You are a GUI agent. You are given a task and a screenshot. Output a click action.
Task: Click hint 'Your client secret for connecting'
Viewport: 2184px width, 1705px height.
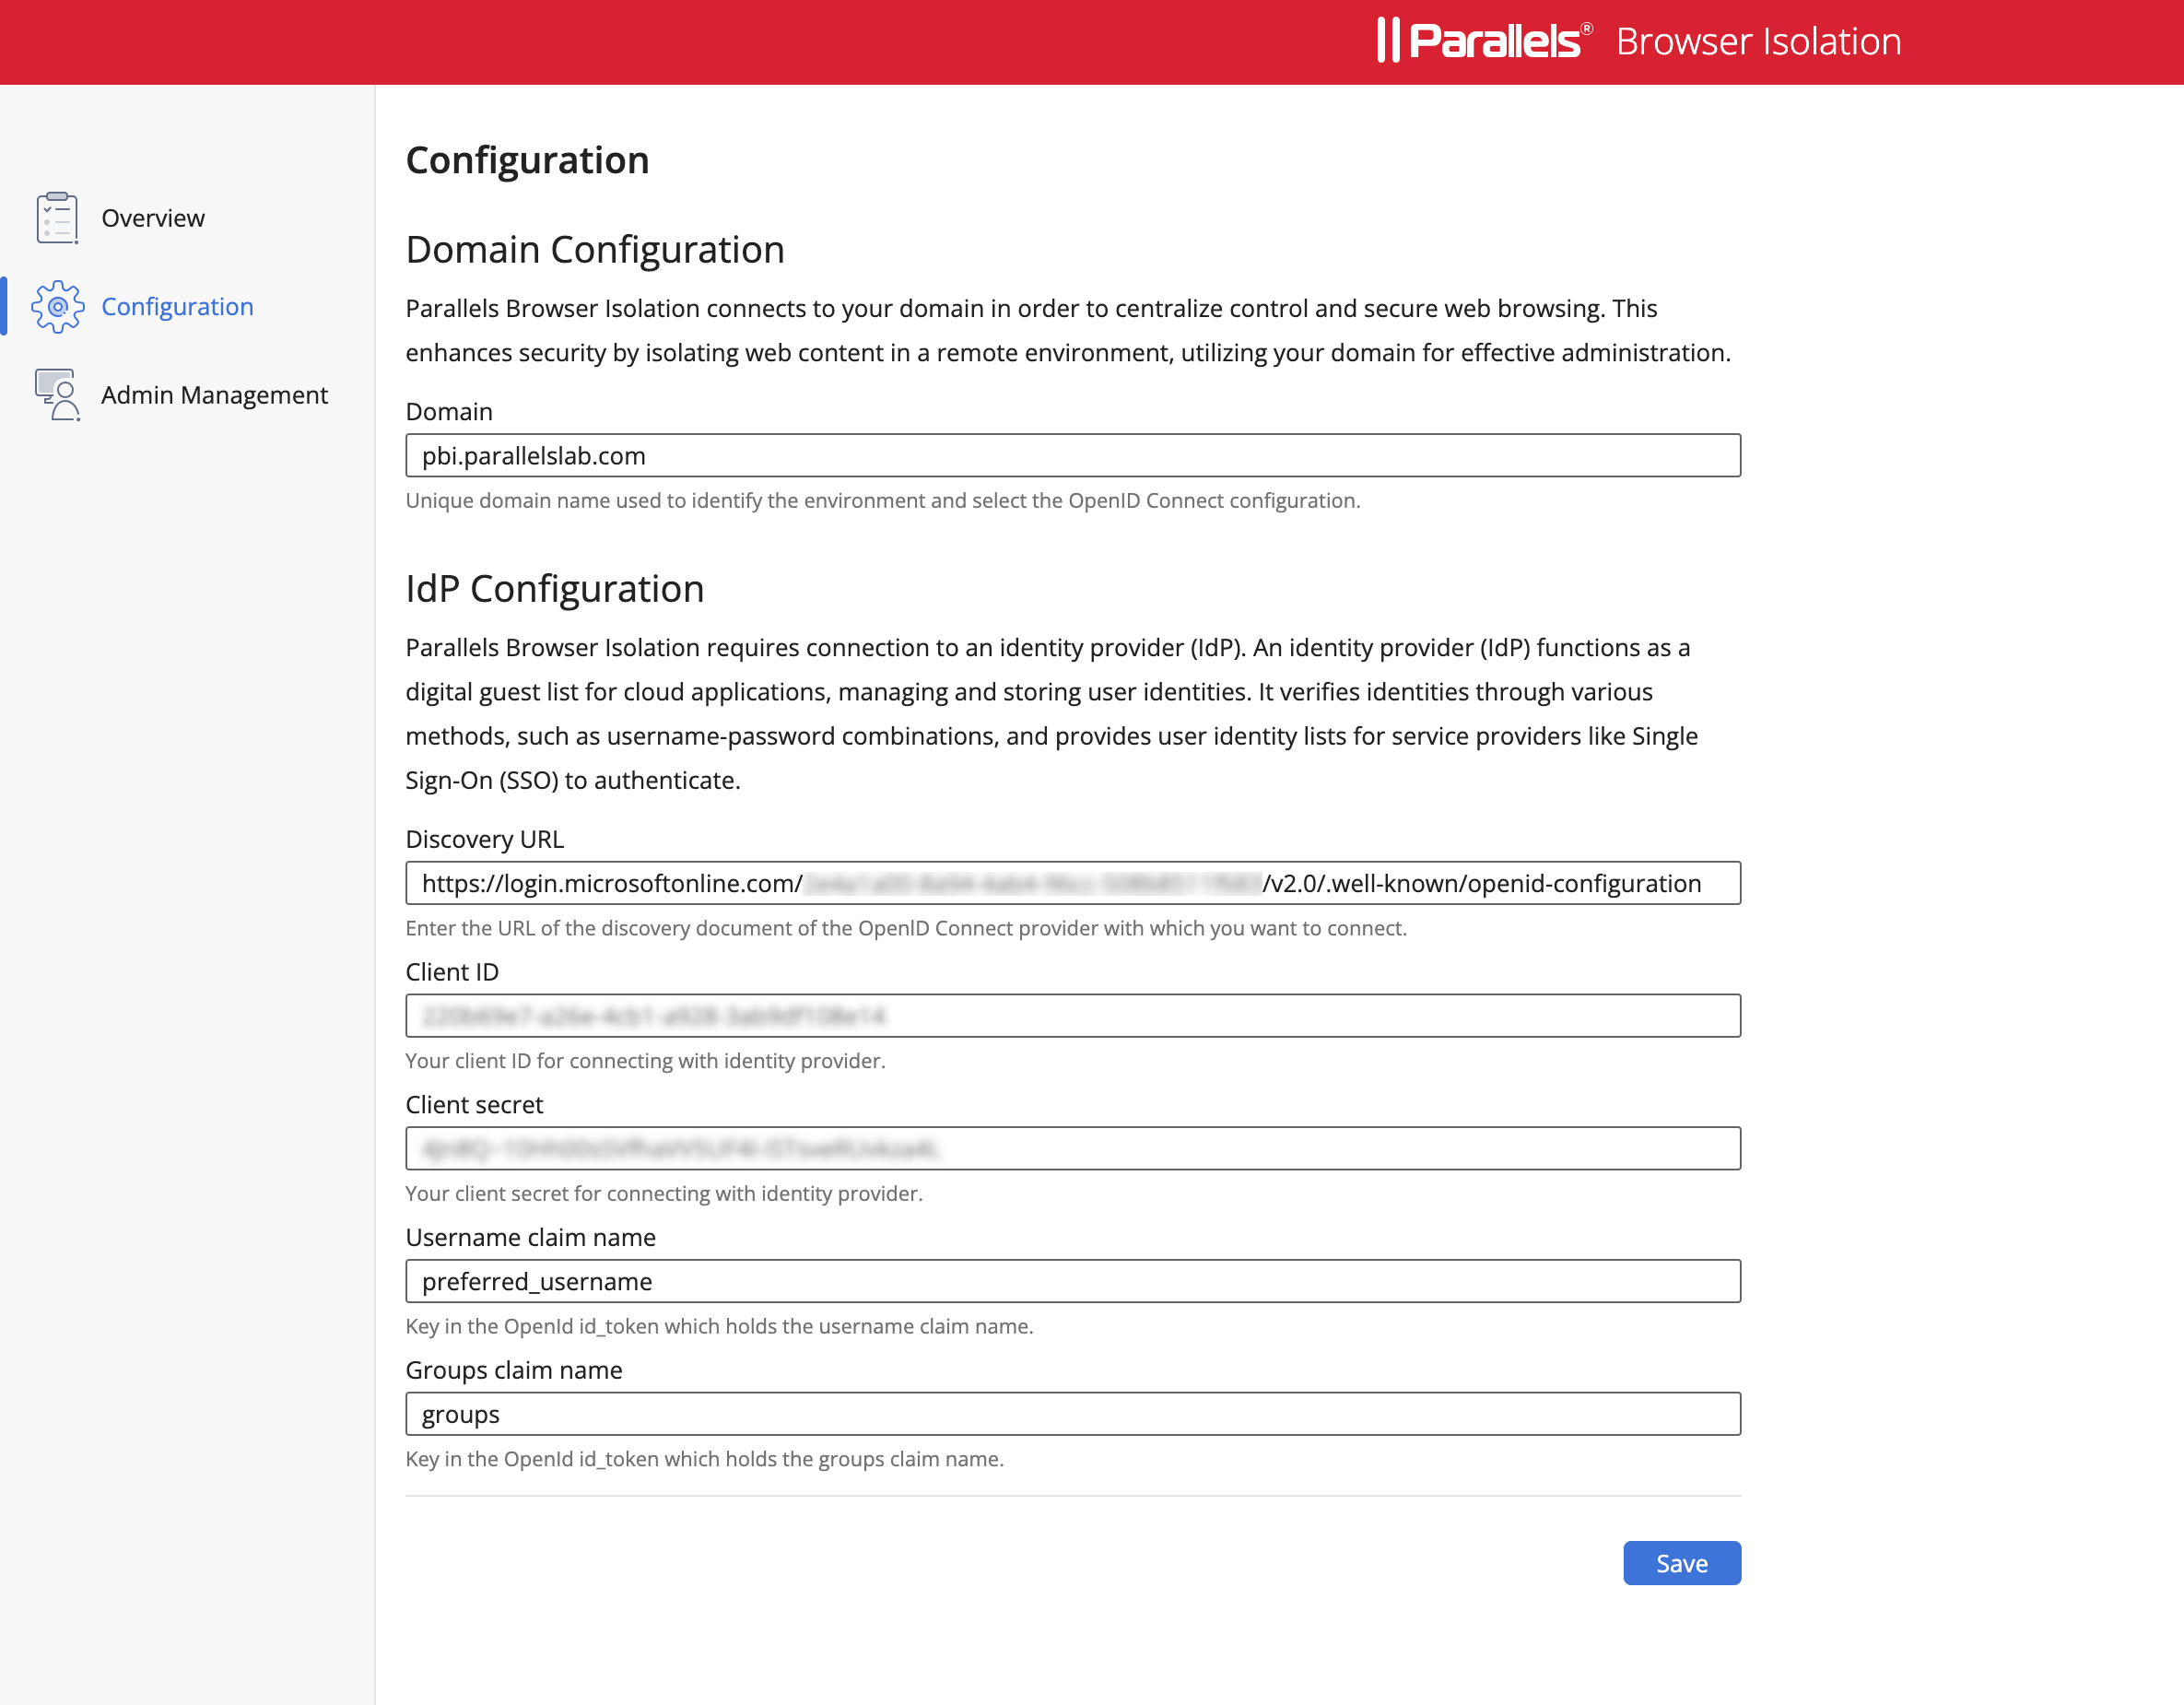pos(664,1194)
